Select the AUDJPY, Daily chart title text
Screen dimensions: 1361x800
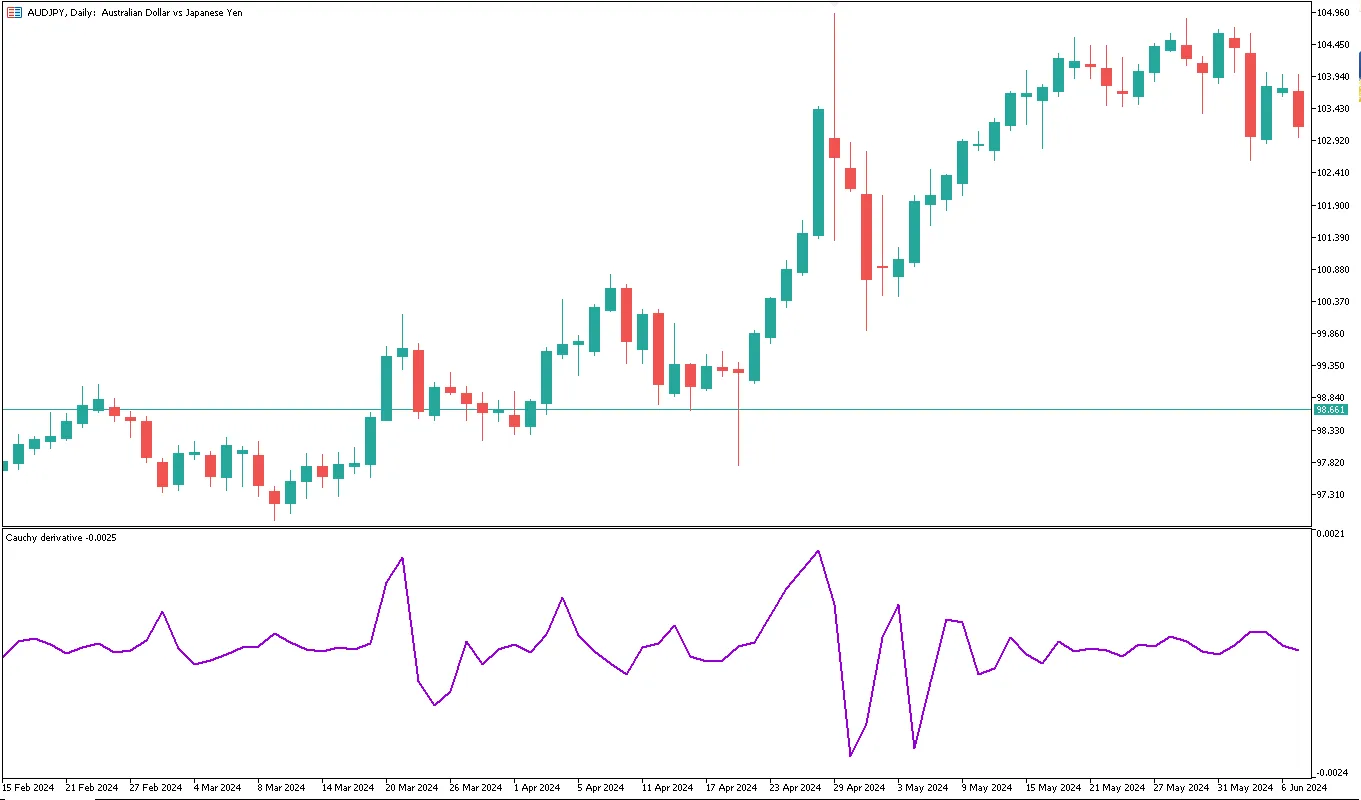135,12
